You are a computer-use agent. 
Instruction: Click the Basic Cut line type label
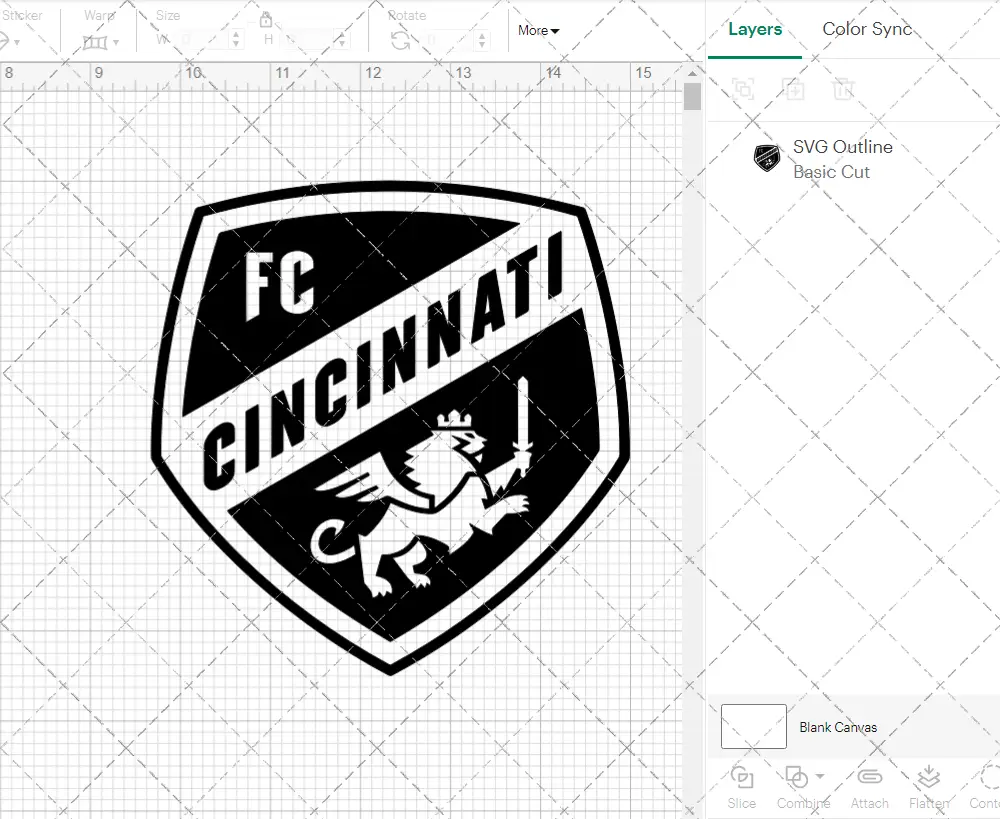(x=832, y=172)
